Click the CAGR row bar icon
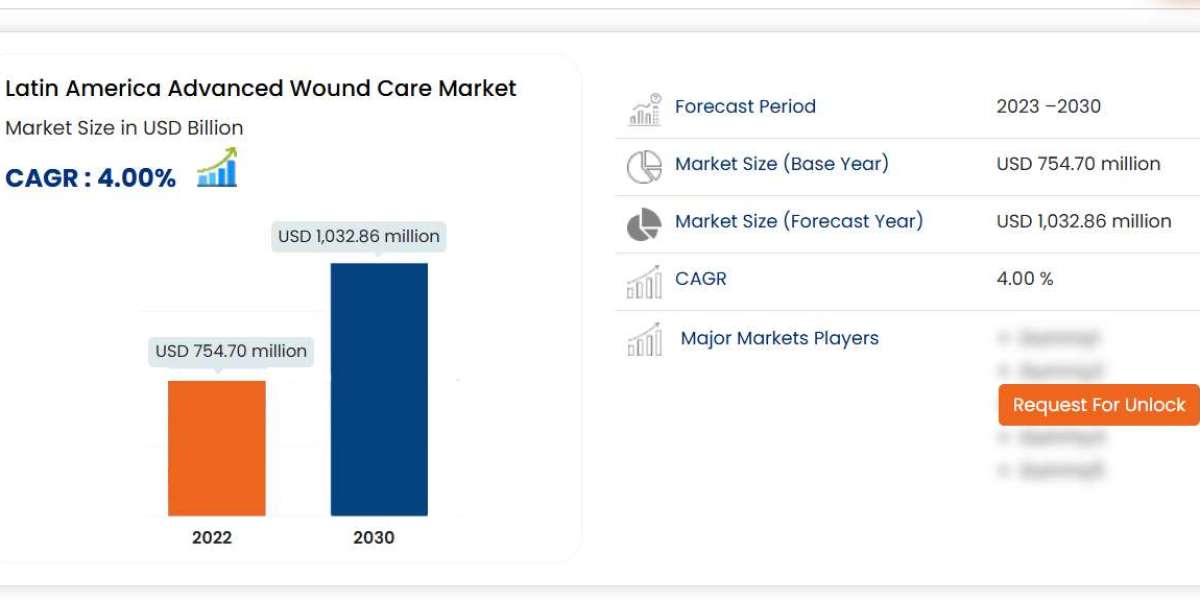Screen dimensions: 1200x600 [x=644, y=281]
